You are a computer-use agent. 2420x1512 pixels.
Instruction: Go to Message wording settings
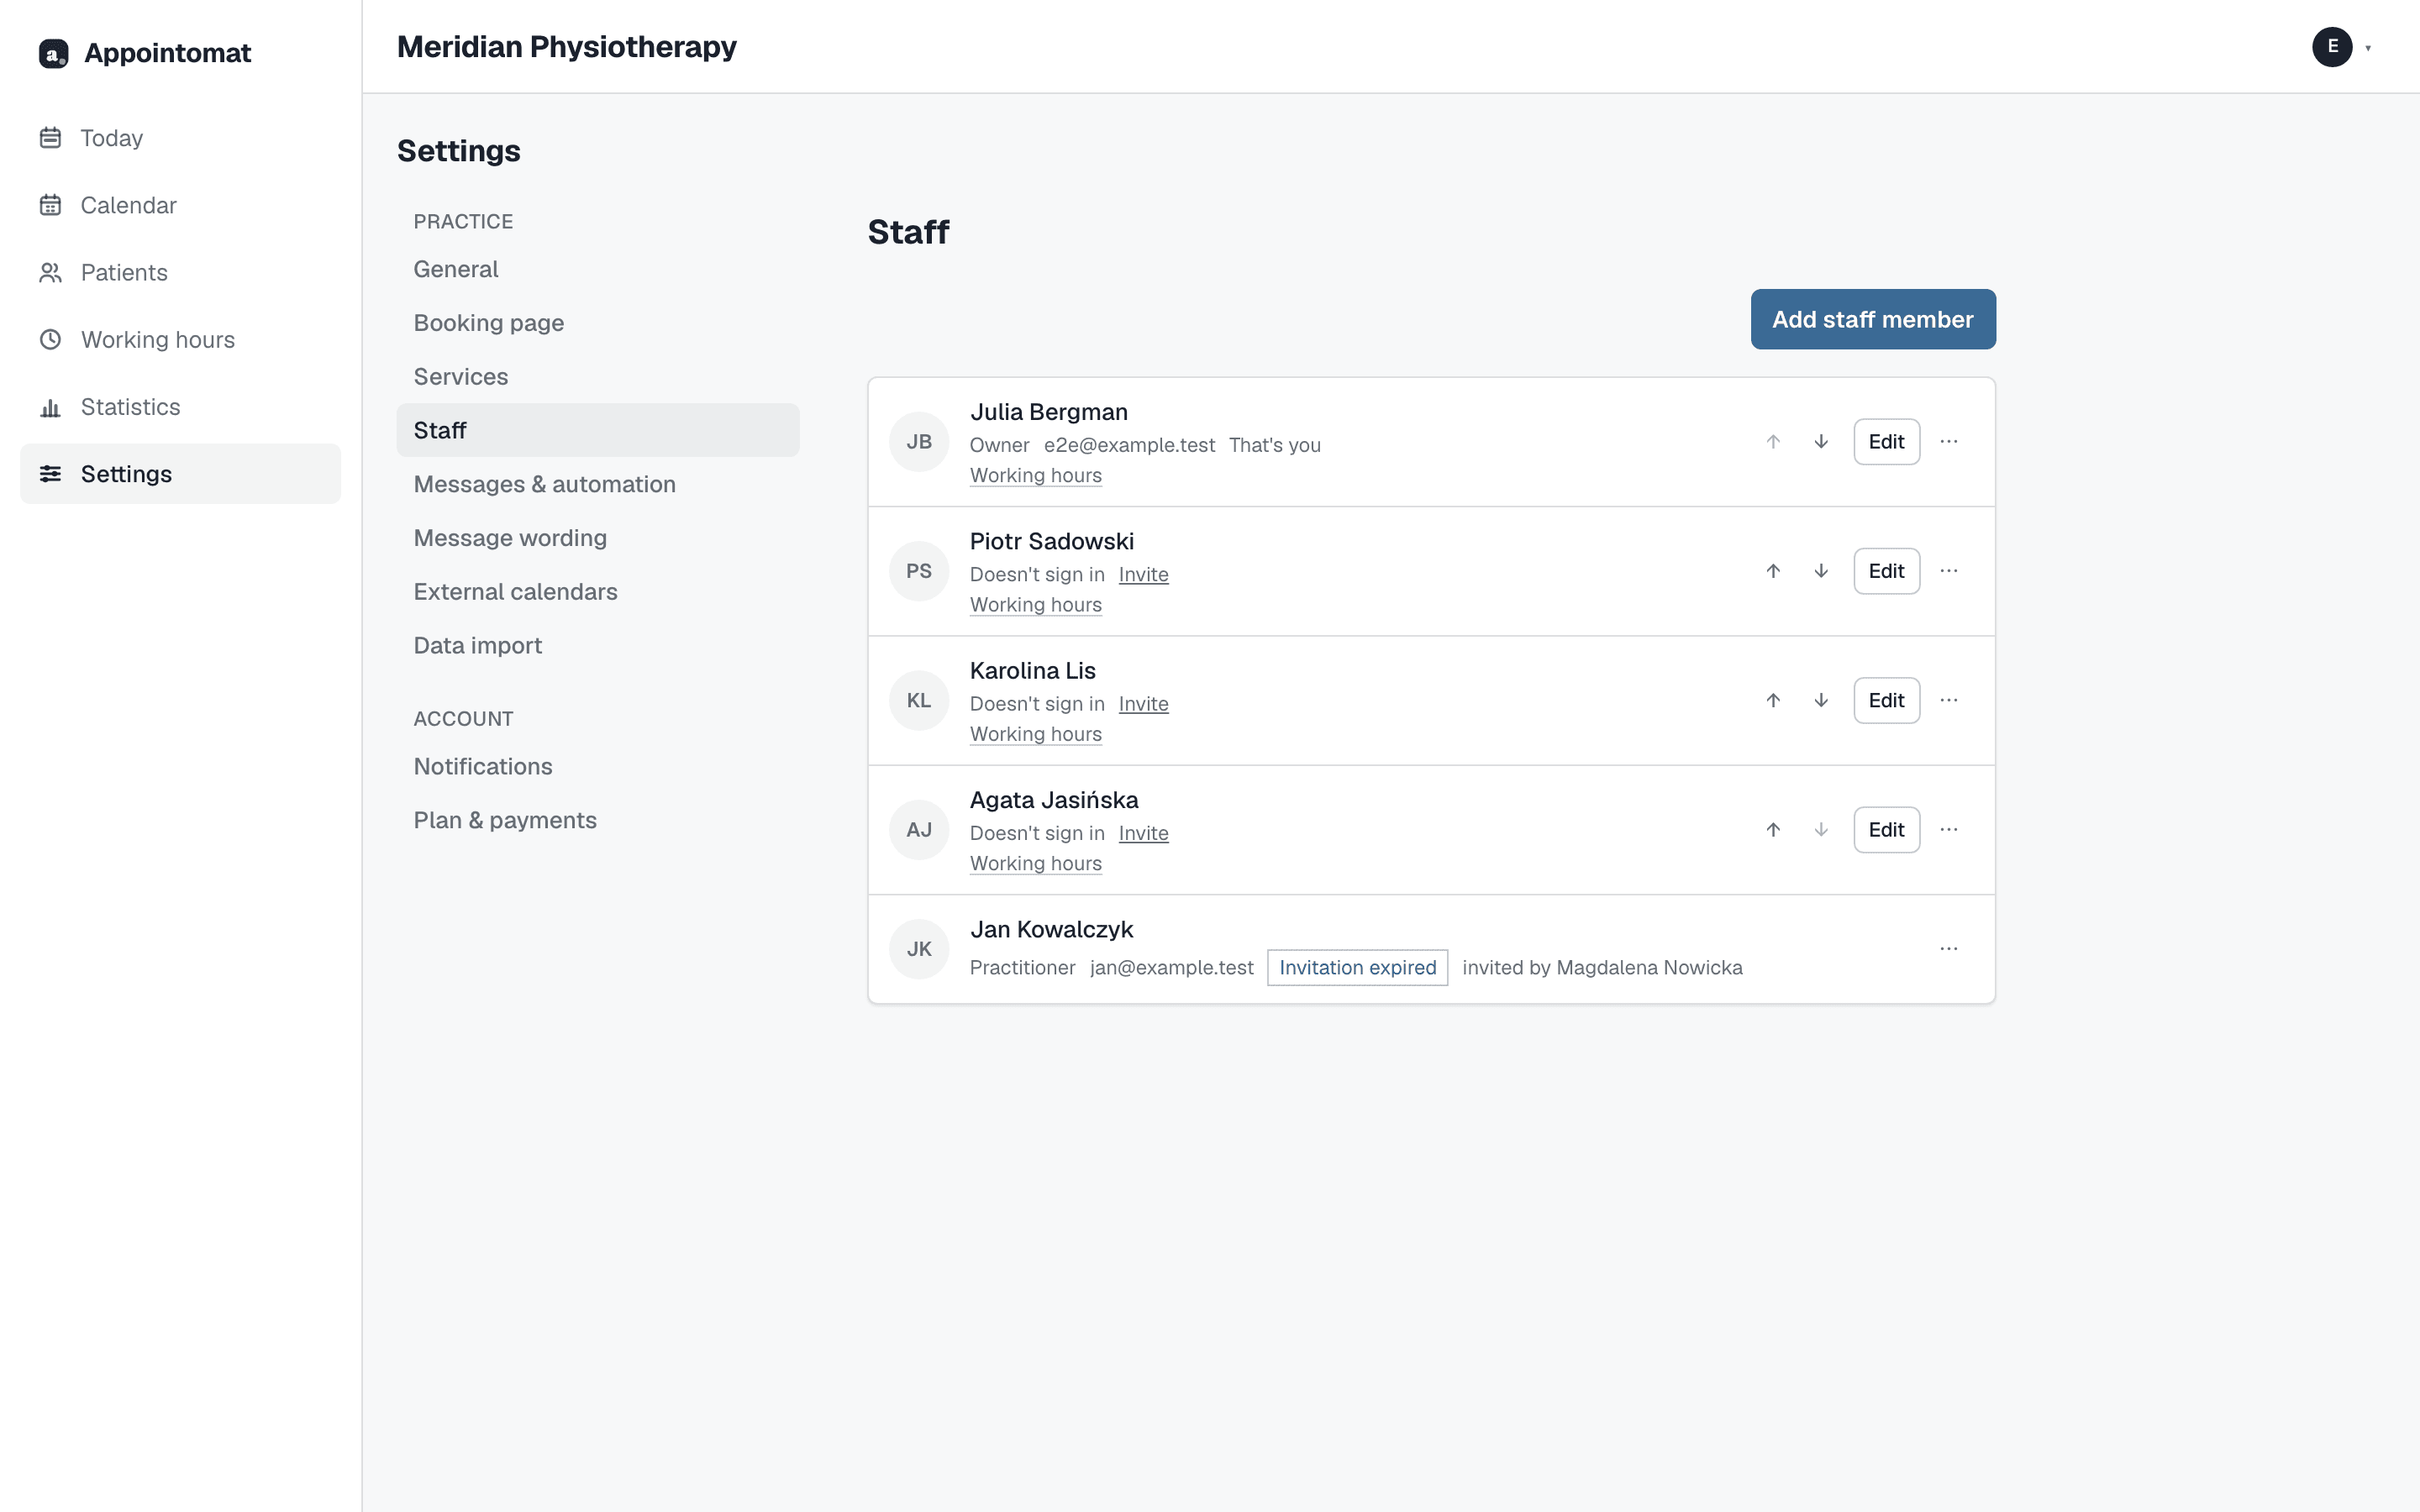(598, 538)
